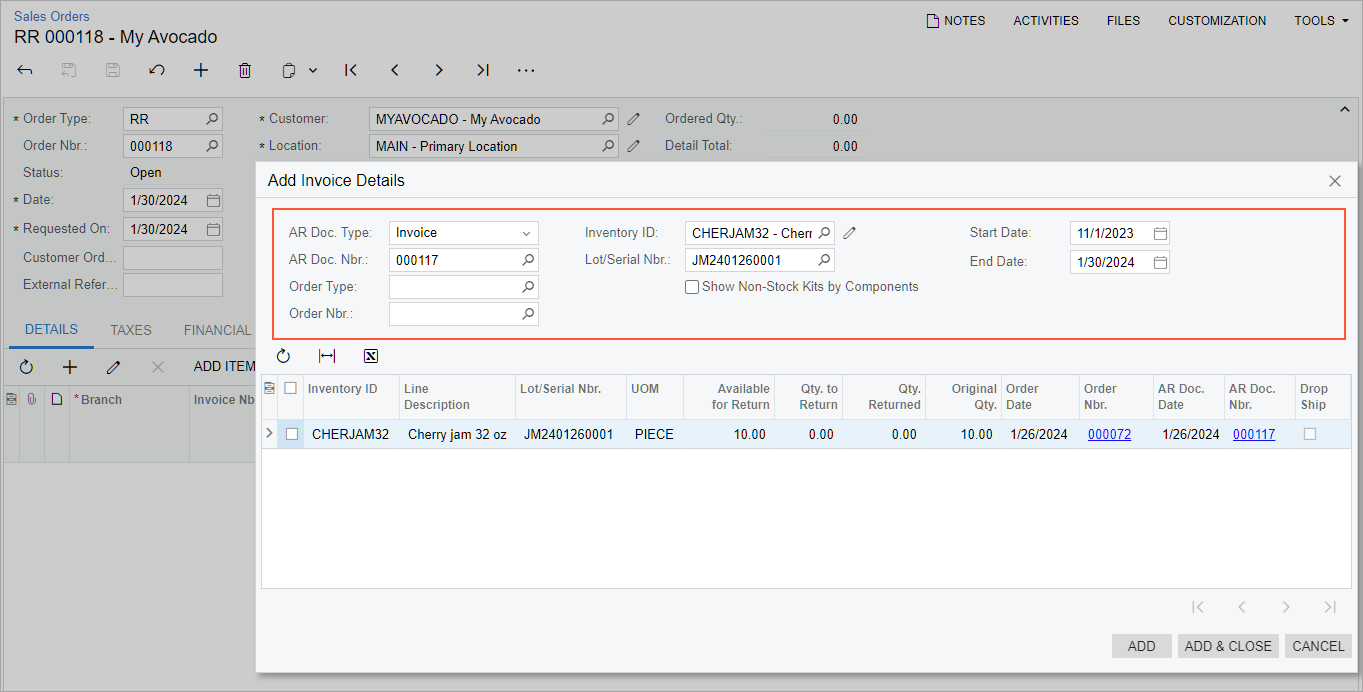Click the External Refer... input field
This screenshot has height=692, width=1363.
click(x=173, y=285)
